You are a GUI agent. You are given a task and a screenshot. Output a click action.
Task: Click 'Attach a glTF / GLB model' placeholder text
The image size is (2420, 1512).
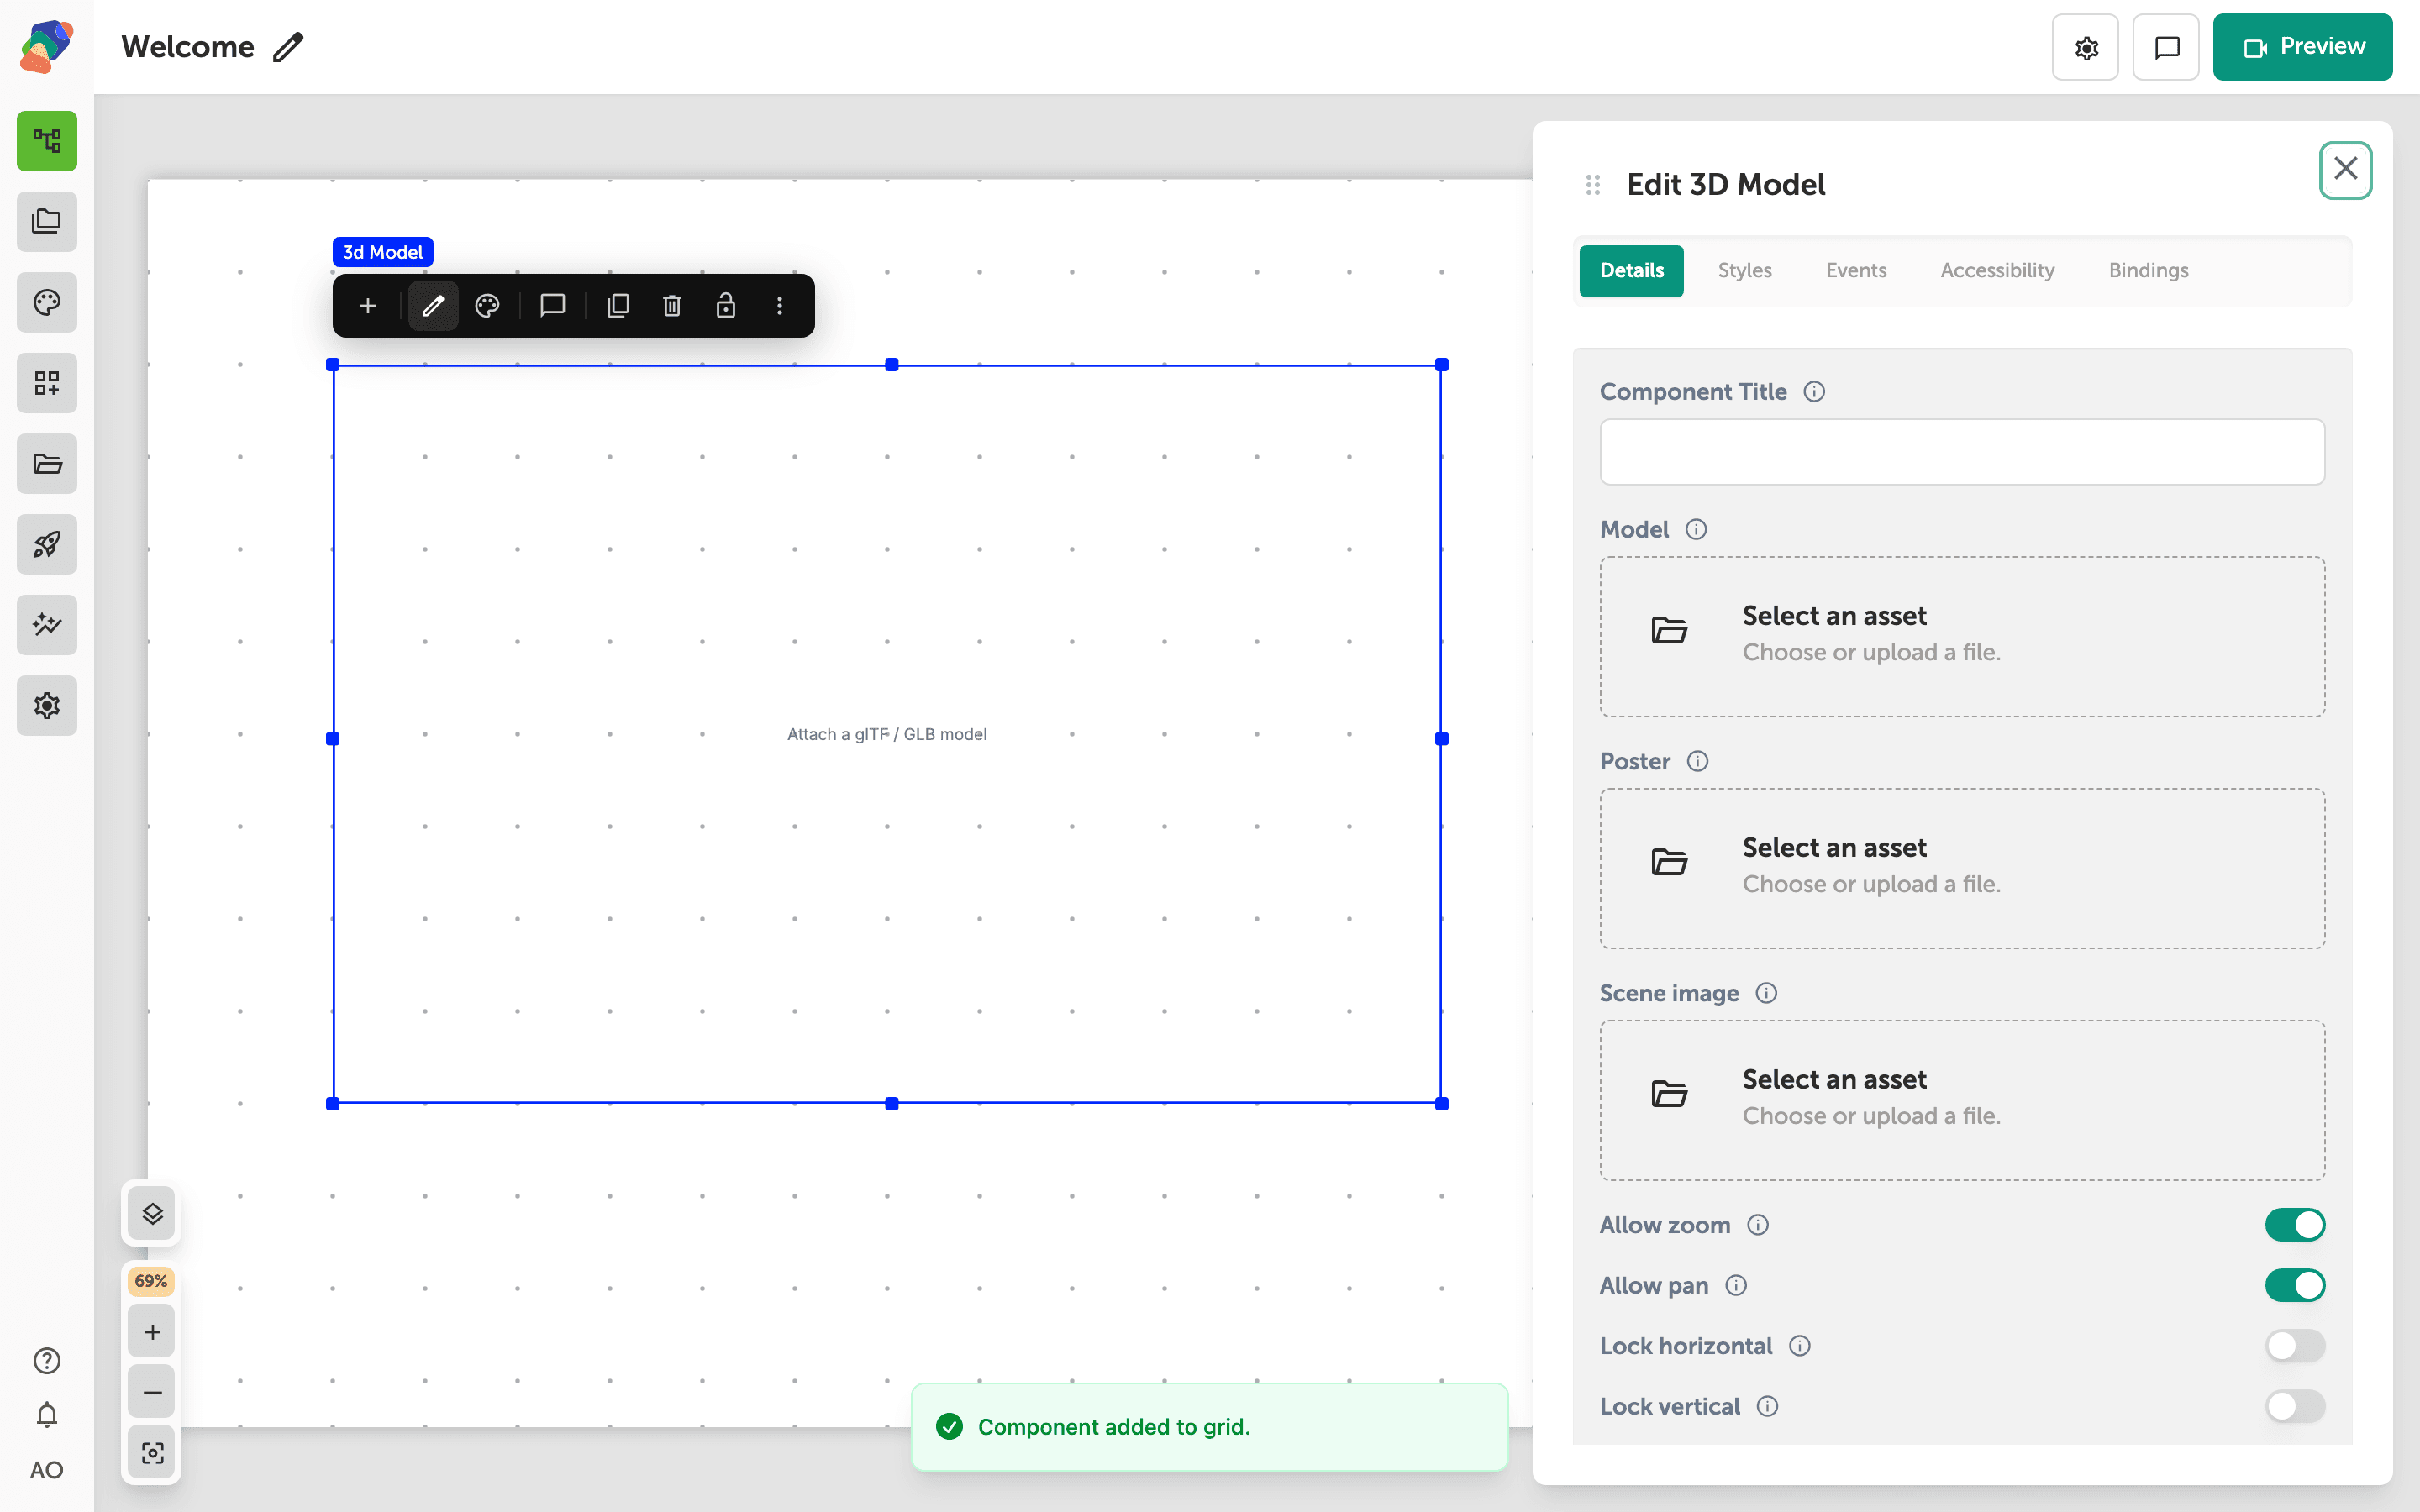(887, 734)
